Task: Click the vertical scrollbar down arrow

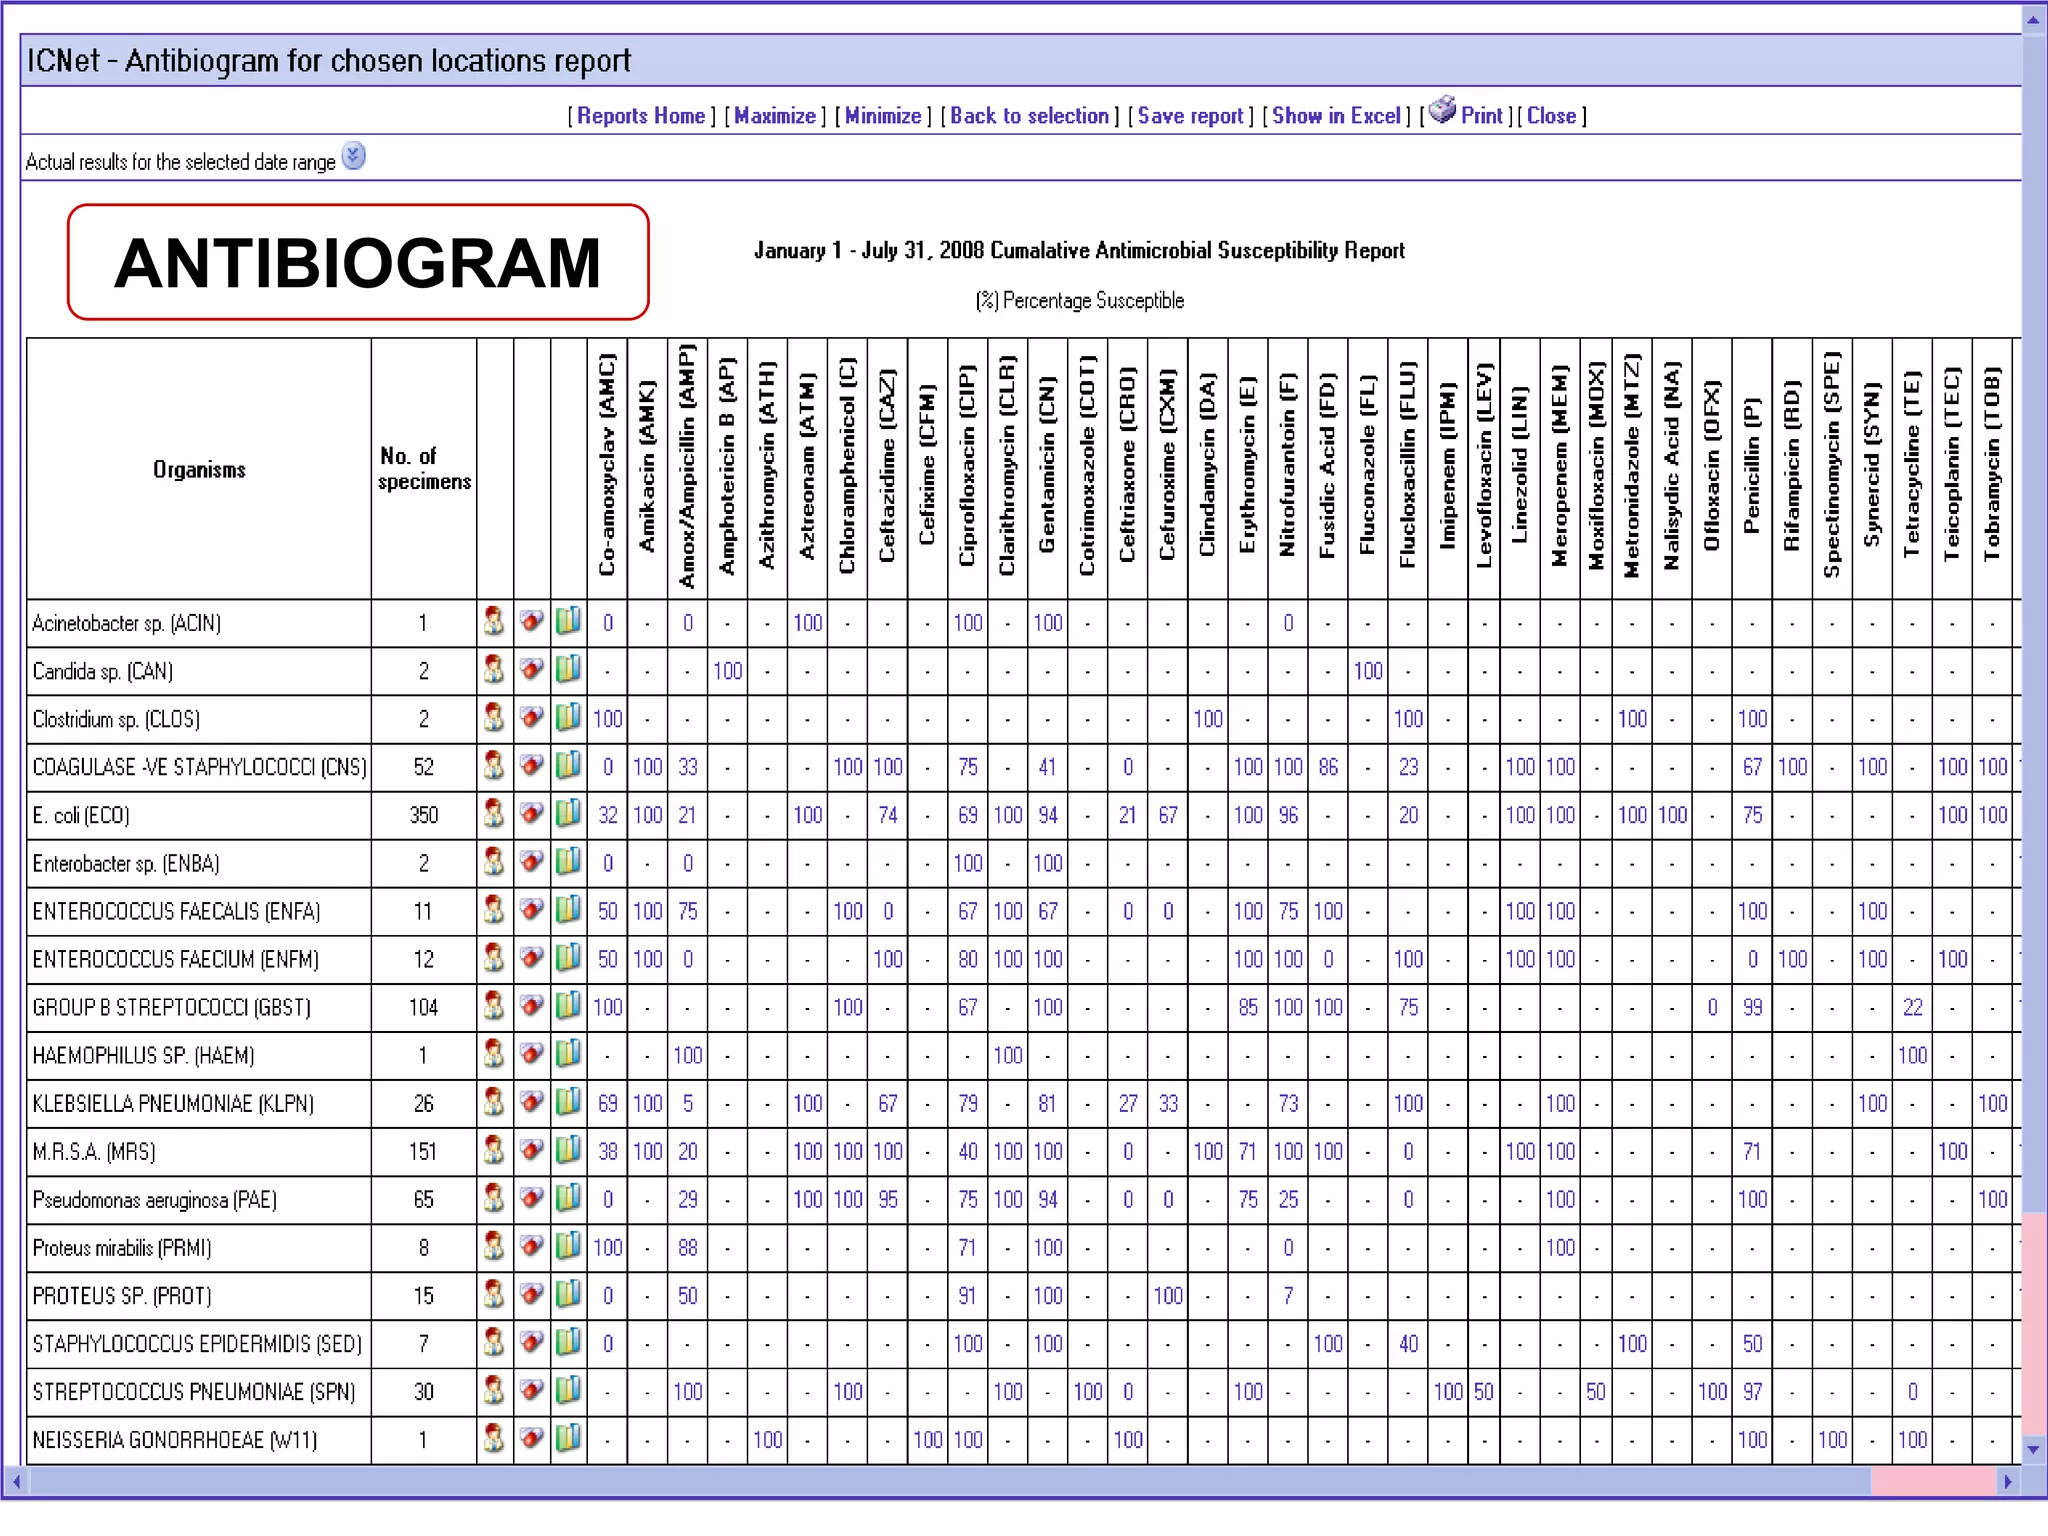Action: tap(2034, 1448)
